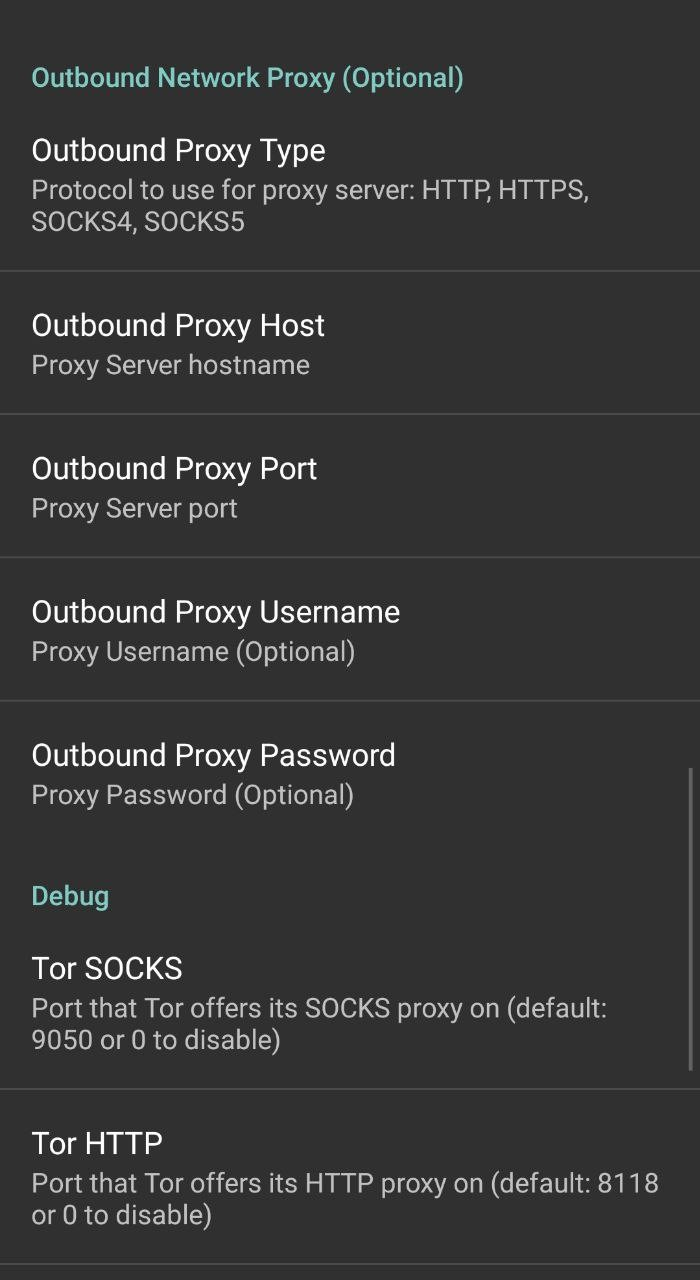
Task: Tap the 'Proxy Username (Optional)' subtitle
Action: (193, 652)
